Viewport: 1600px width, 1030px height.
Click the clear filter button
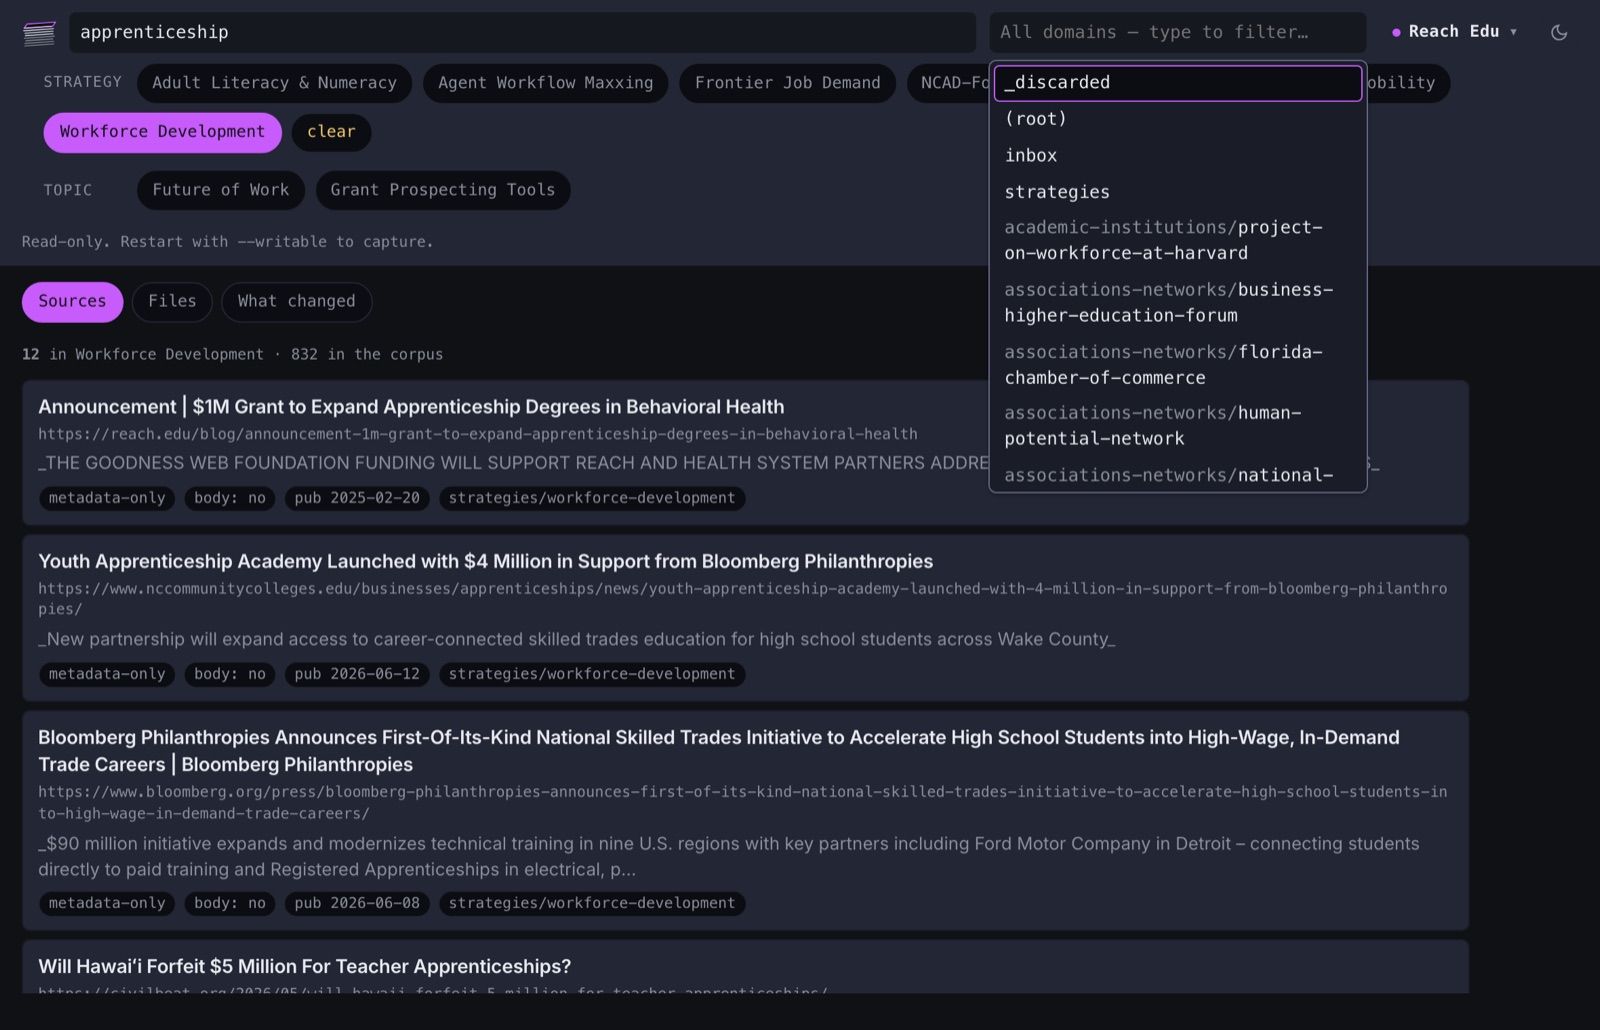pos(331,132)
